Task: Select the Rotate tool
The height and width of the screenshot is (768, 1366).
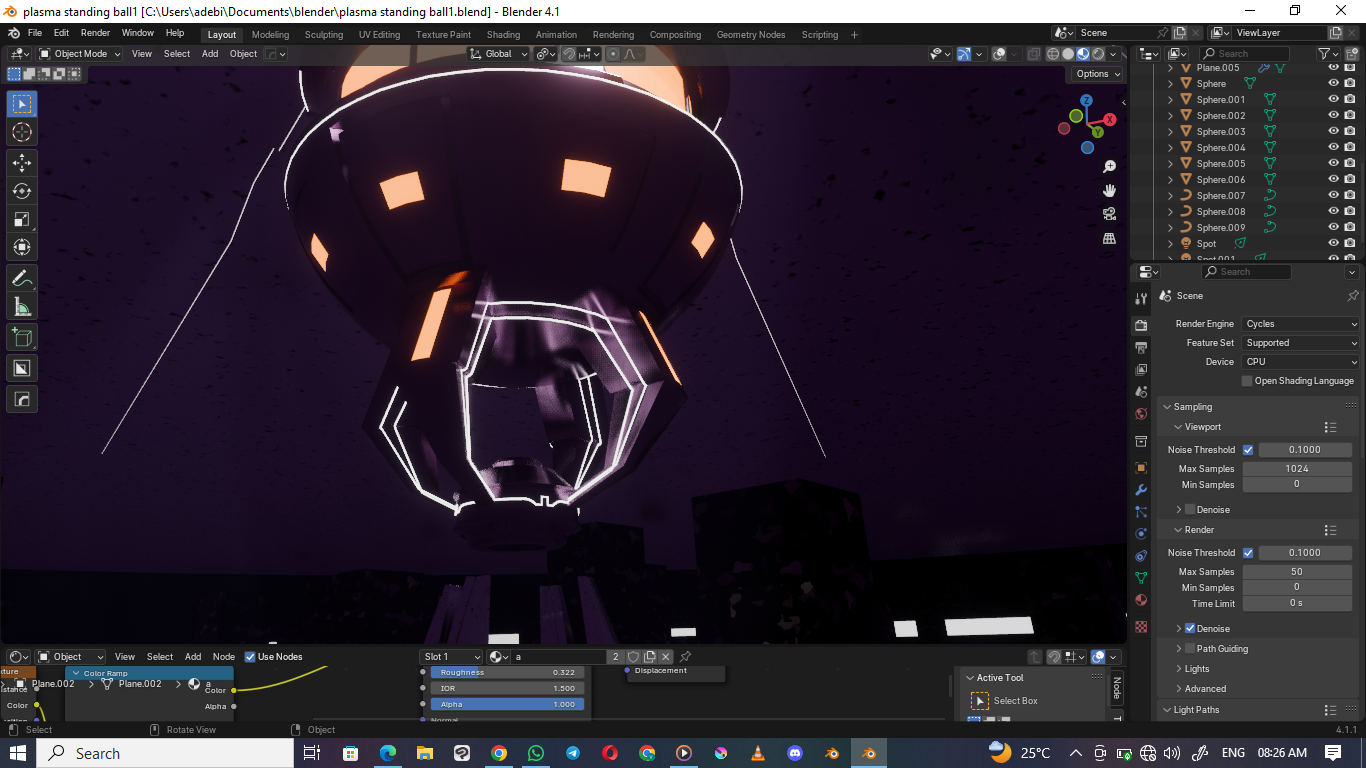Action: (22, 191)
